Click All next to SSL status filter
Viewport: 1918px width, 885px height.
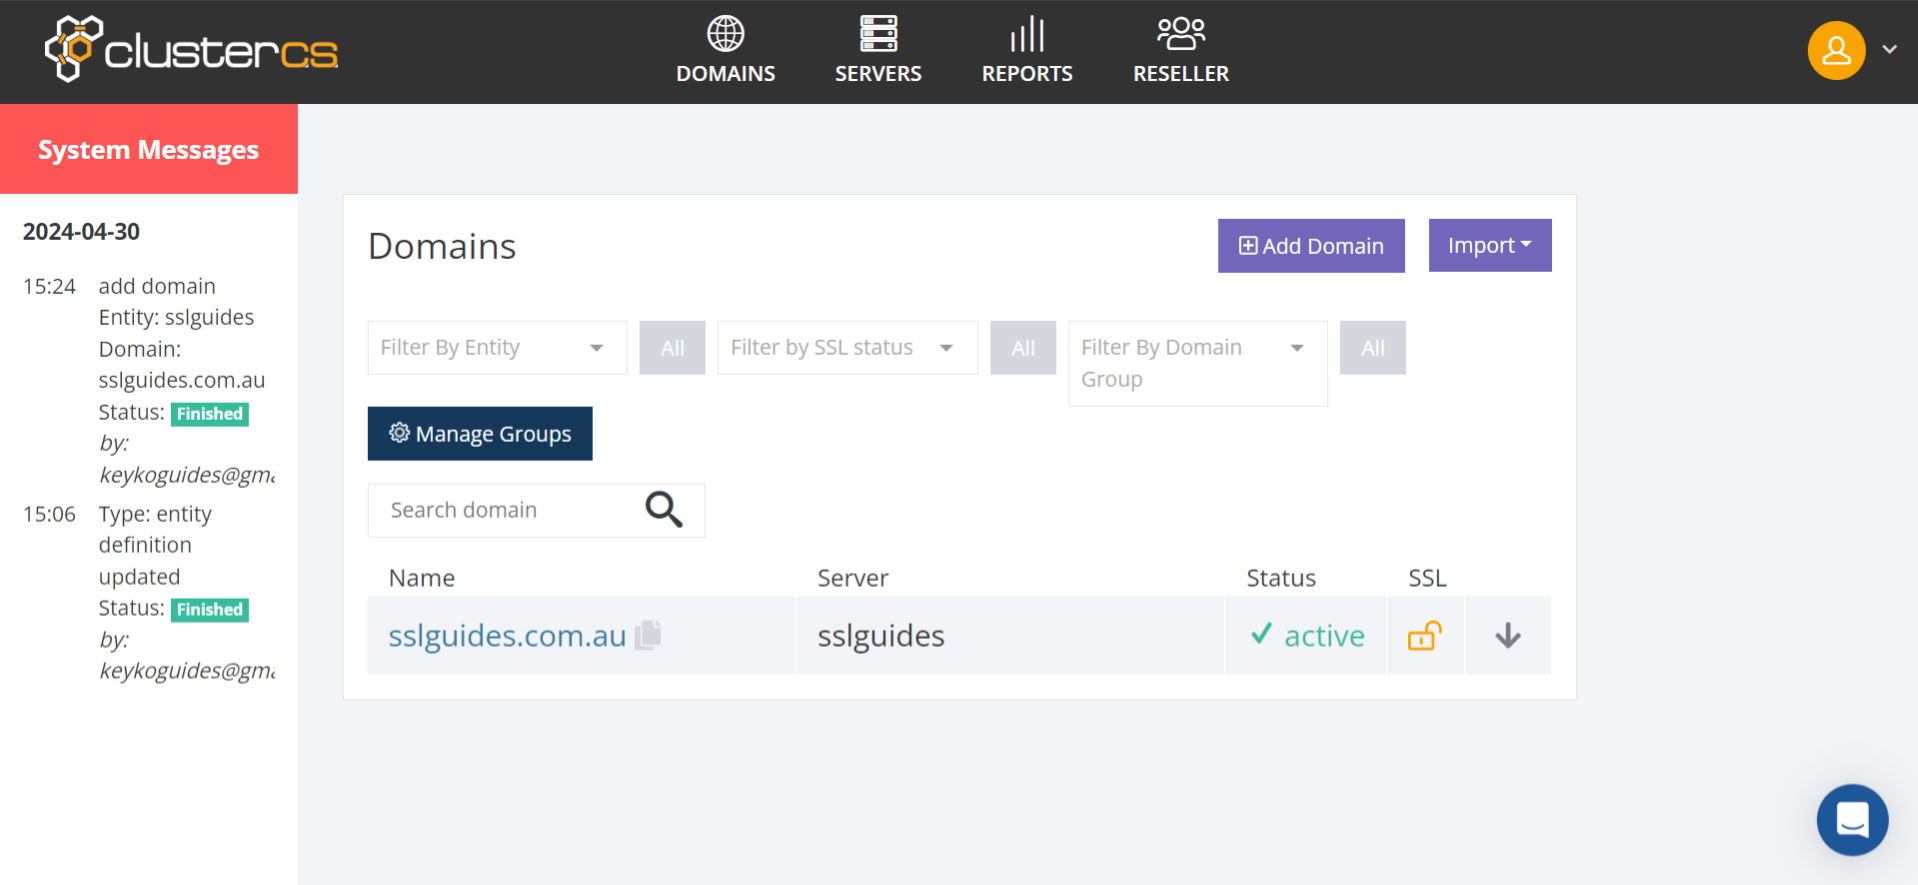(x=1022, y=348)
